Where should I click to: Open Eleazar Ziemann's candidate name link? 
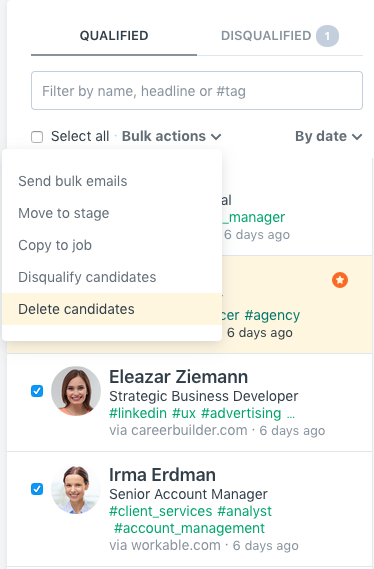pos(178,377)
